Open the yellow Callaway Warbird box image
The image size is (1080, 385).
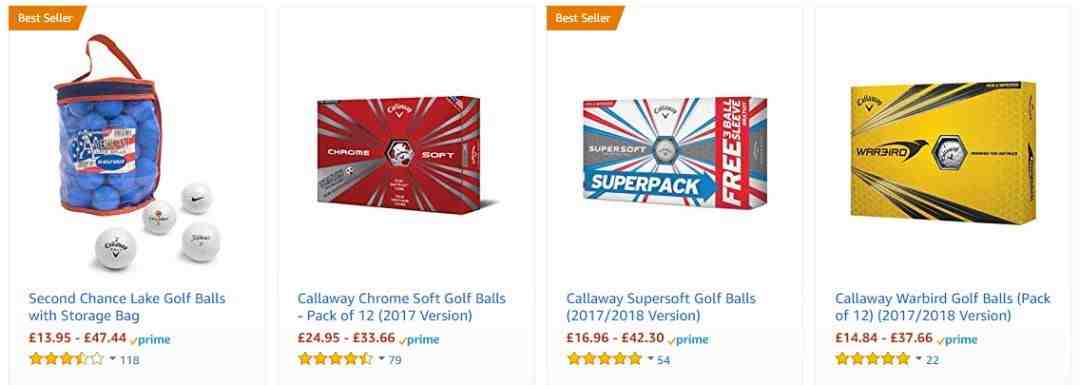(943, 152)
